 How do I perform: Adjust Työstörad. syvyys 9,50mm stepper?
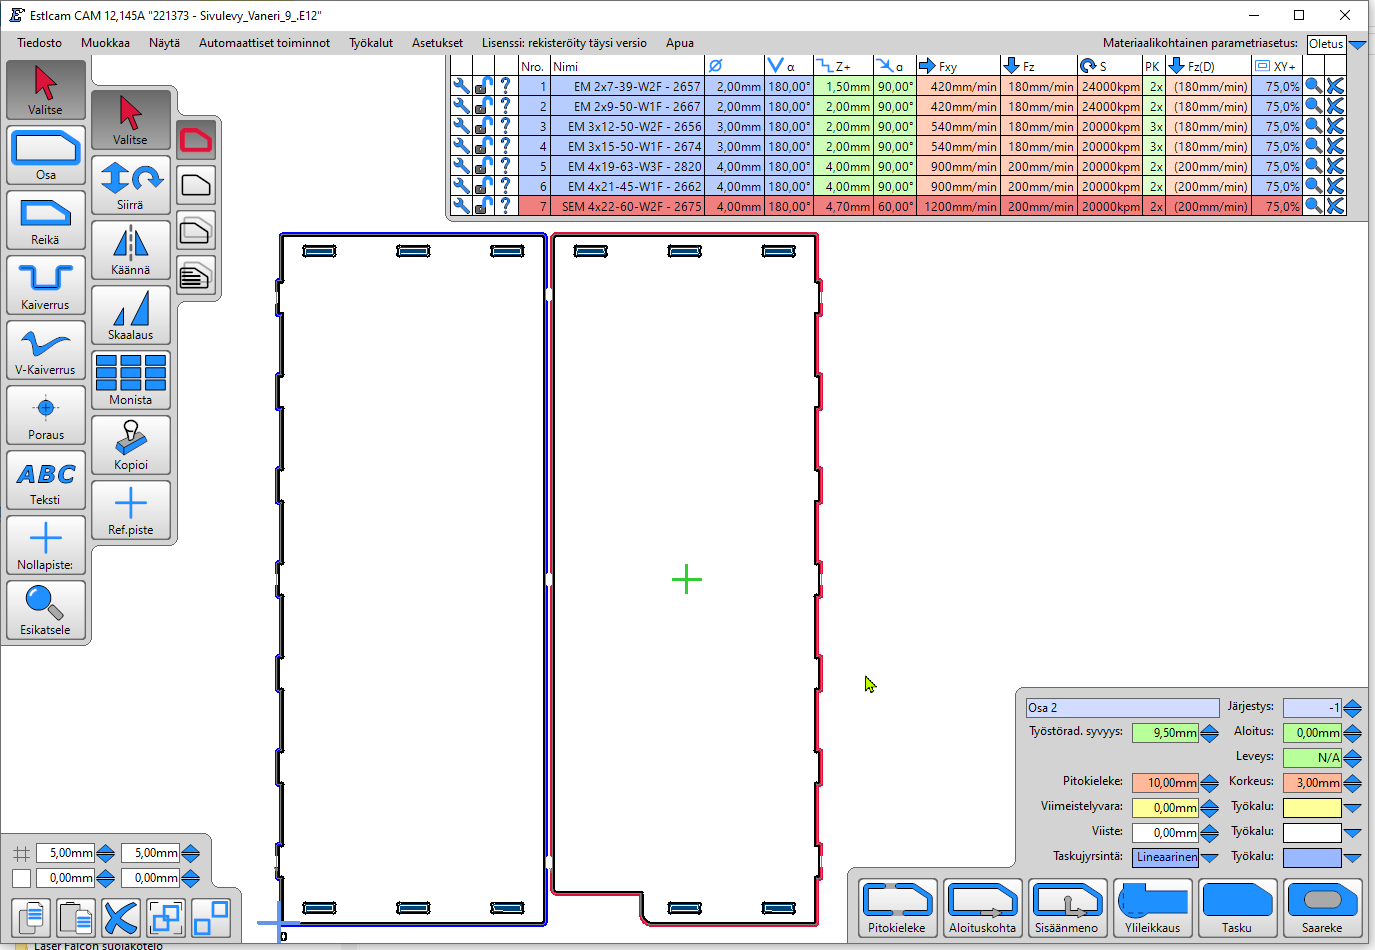[1209, 733]
